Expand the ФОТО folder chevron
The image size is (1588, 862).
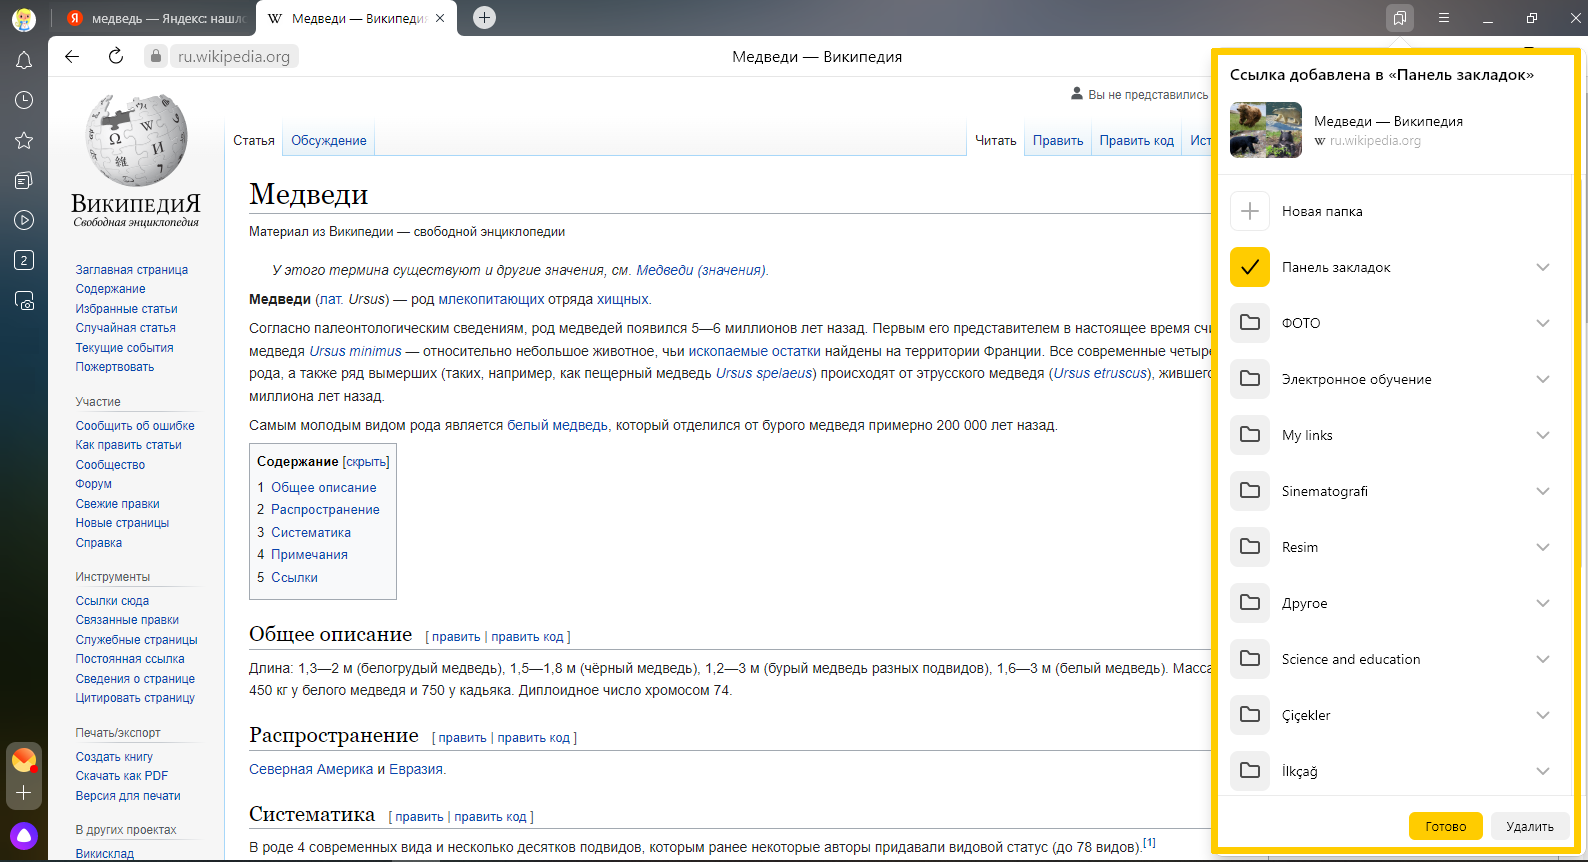pos(1543,323)
